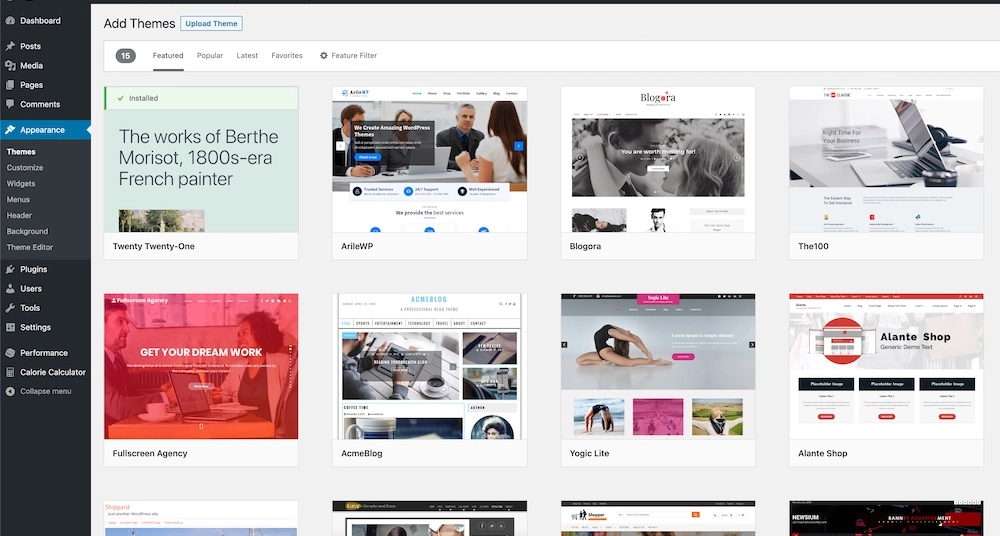Open the Performance menu item
The height and width of the screenshot is (536, 1000).
pyautogui.click(x=45, y=353)
